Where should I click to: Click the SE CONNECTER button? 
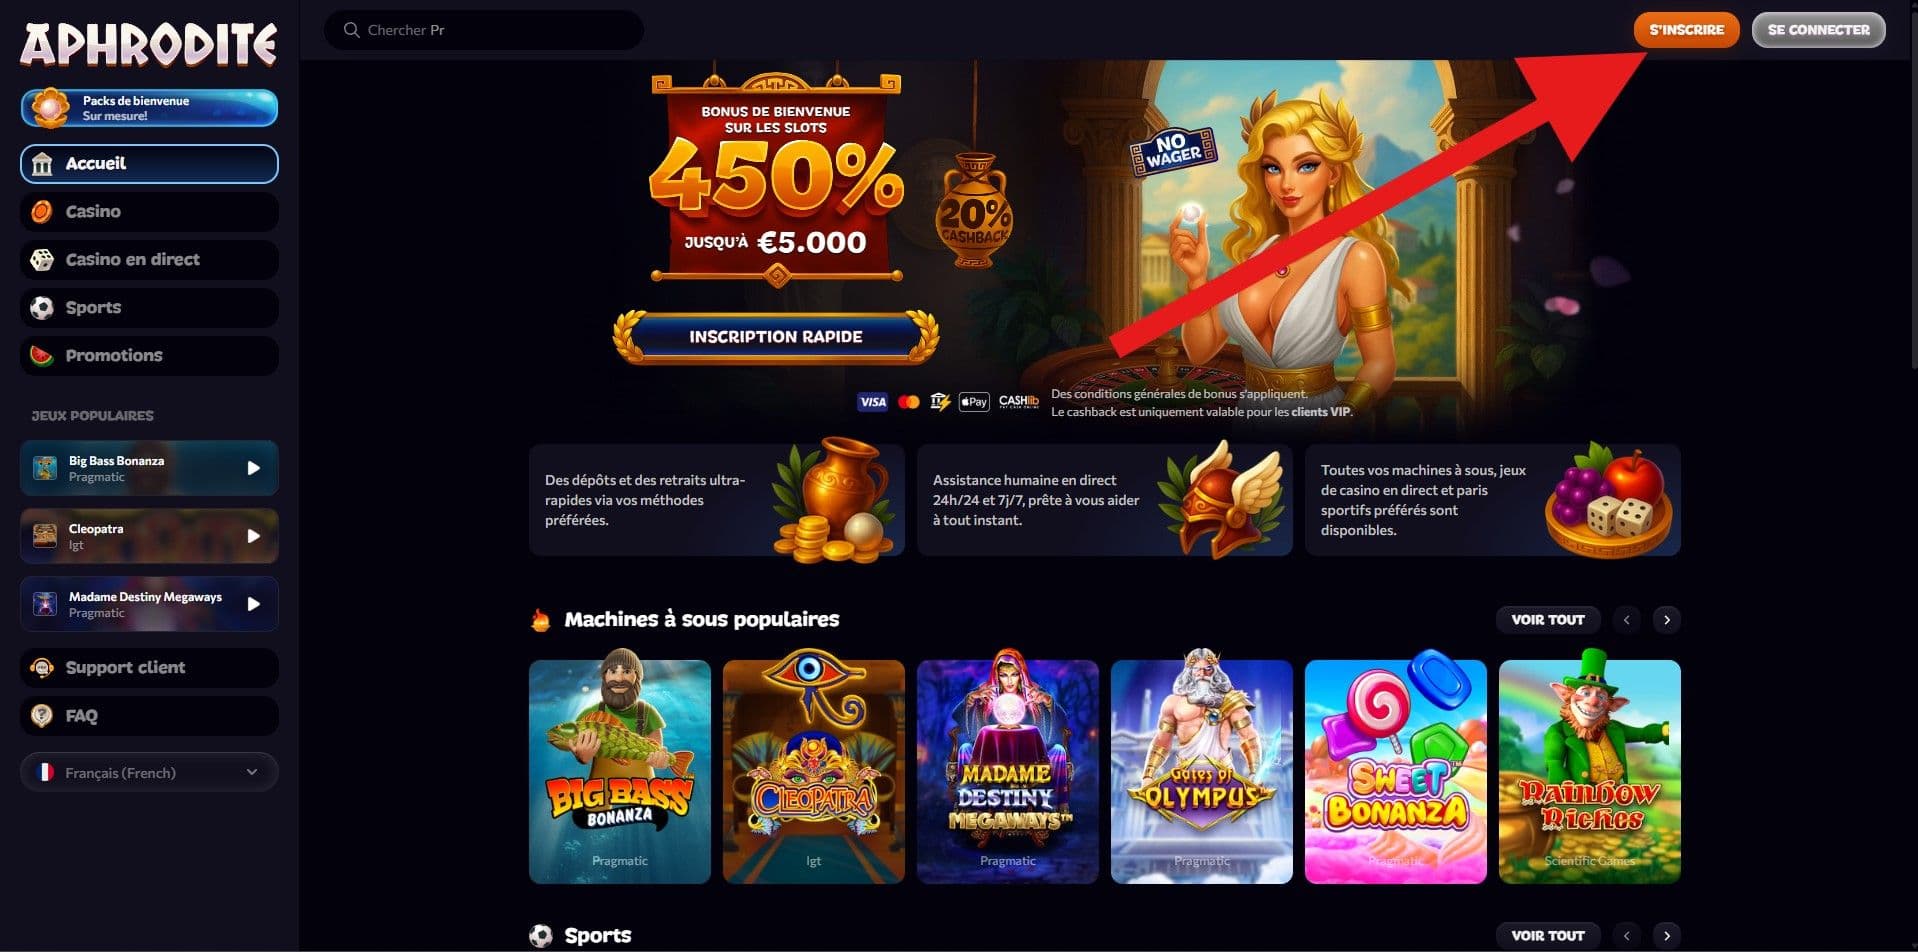pyautogui.click(x=1818, y=30)
